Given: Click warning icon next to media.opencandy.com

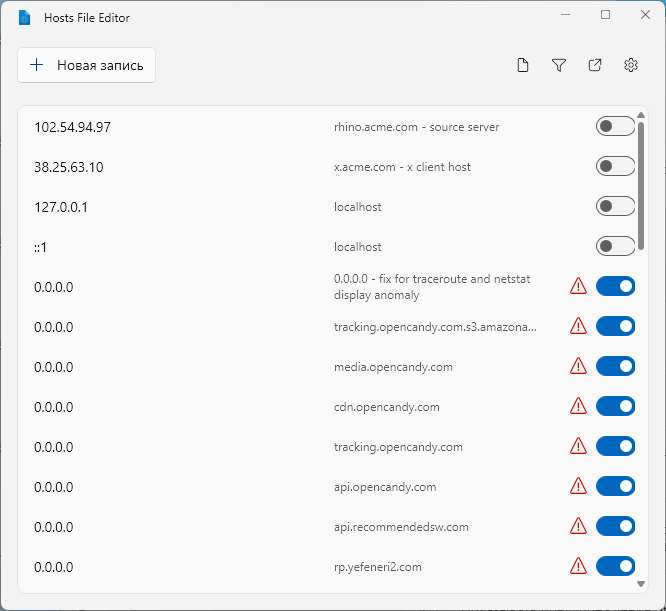Looking at the screenshot, I should pyautogui.click(x=578, y=367).
